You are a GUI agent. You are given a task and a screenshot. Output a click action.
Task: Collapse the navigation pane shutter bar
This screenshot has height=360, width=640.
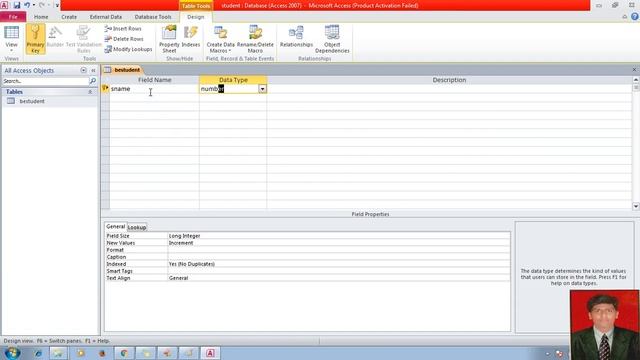point(93,70)
